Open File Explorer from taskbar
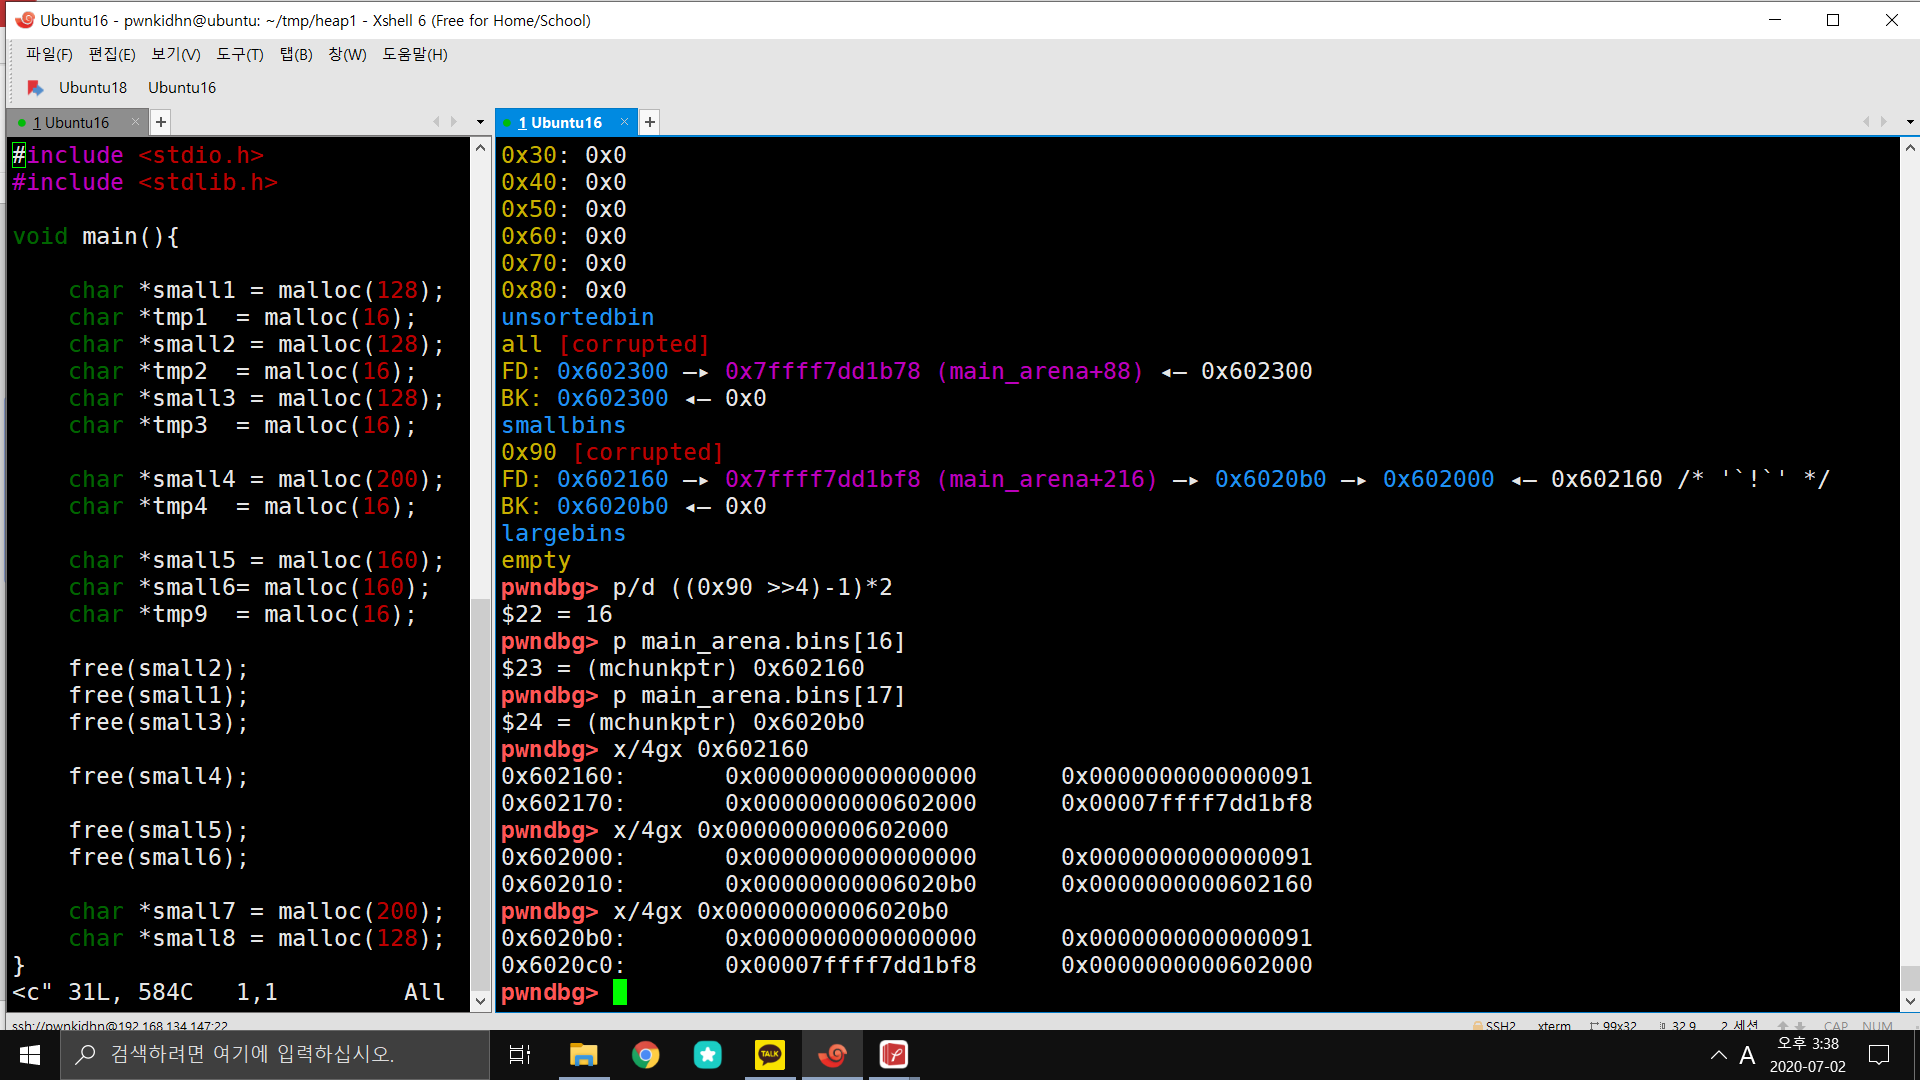Screen dimensions: 1920x1080 pos(583,1055)
